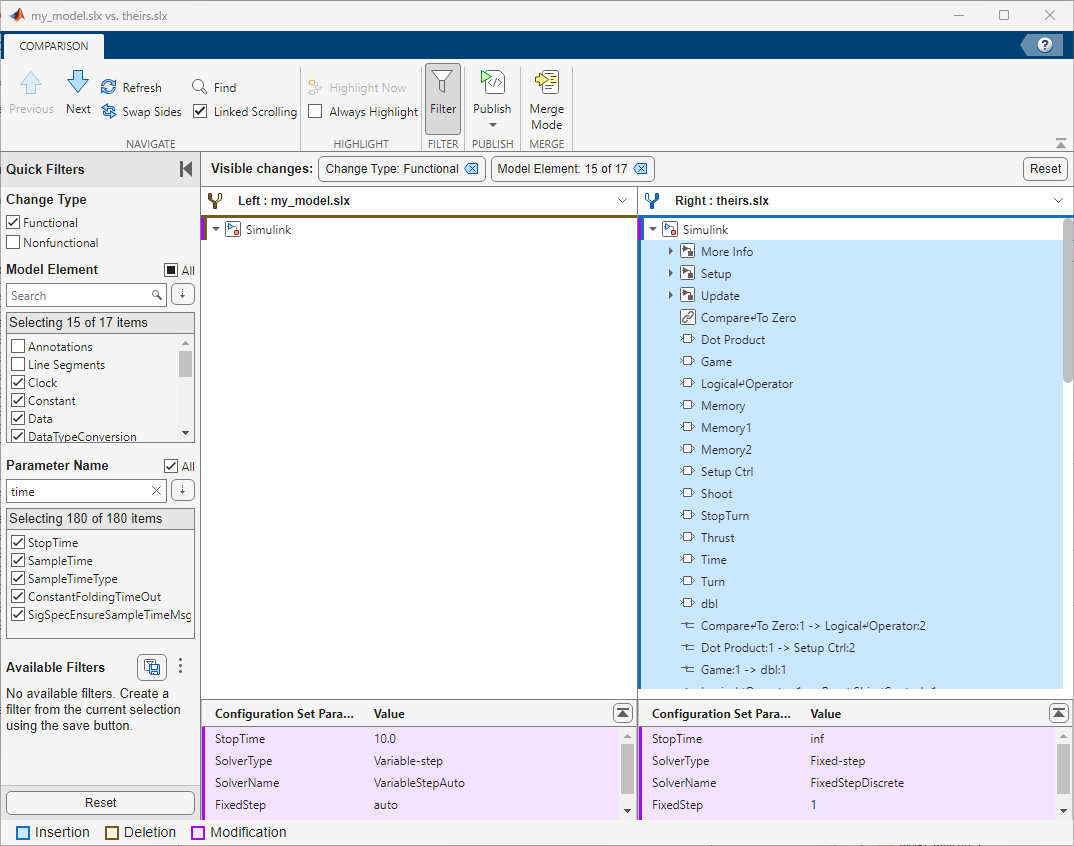1074x846 pixels.
Task: Click the Refresh comparison icon
Action: (111, 87)
